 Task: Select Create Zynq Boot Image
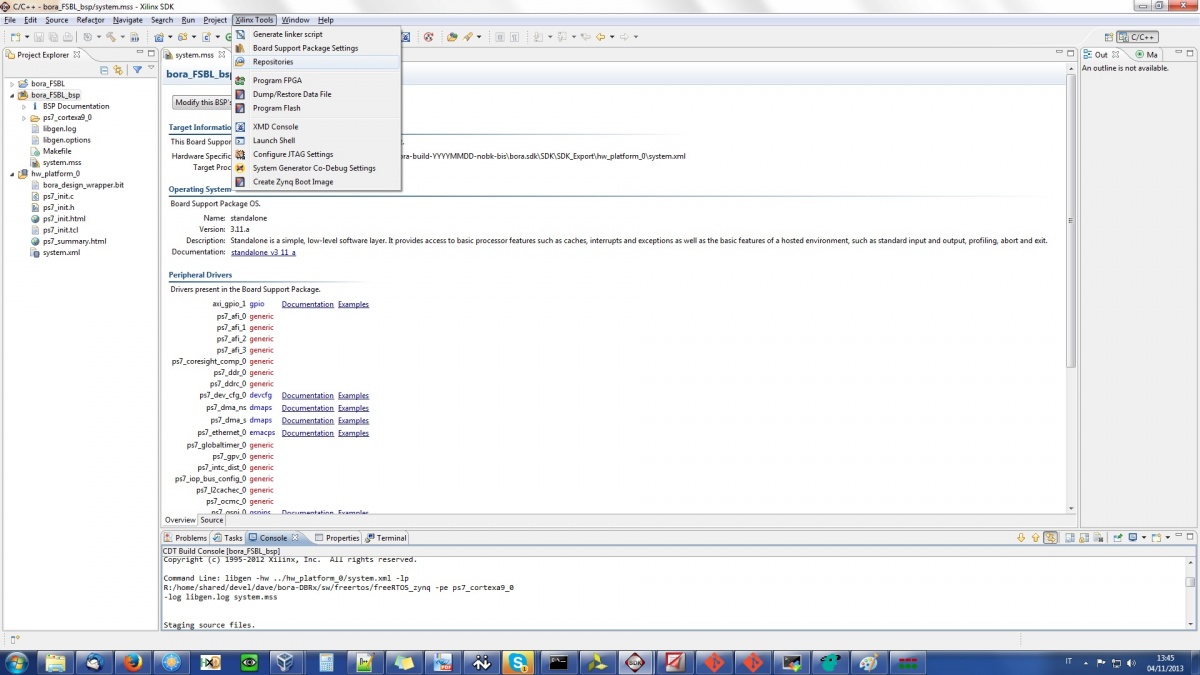[x=292, y=182]
